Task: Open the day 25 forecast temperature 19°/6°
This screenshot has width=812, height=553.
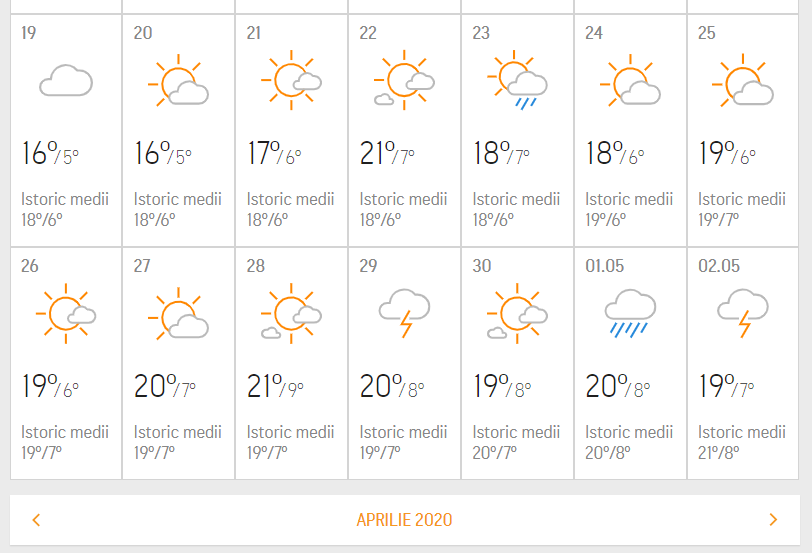Action: coord(726,154)
